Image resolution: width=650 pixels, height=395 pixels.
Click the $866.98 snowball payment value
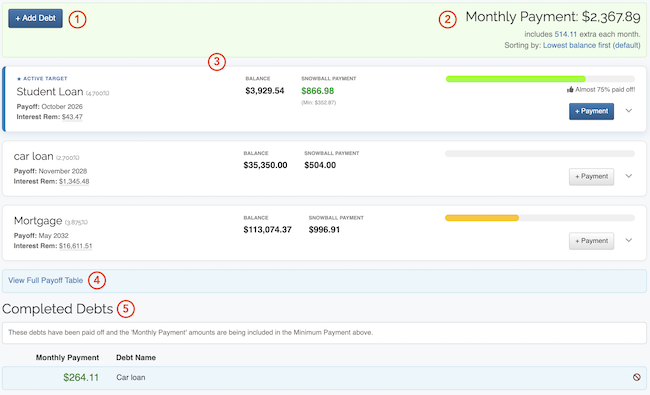318,91
